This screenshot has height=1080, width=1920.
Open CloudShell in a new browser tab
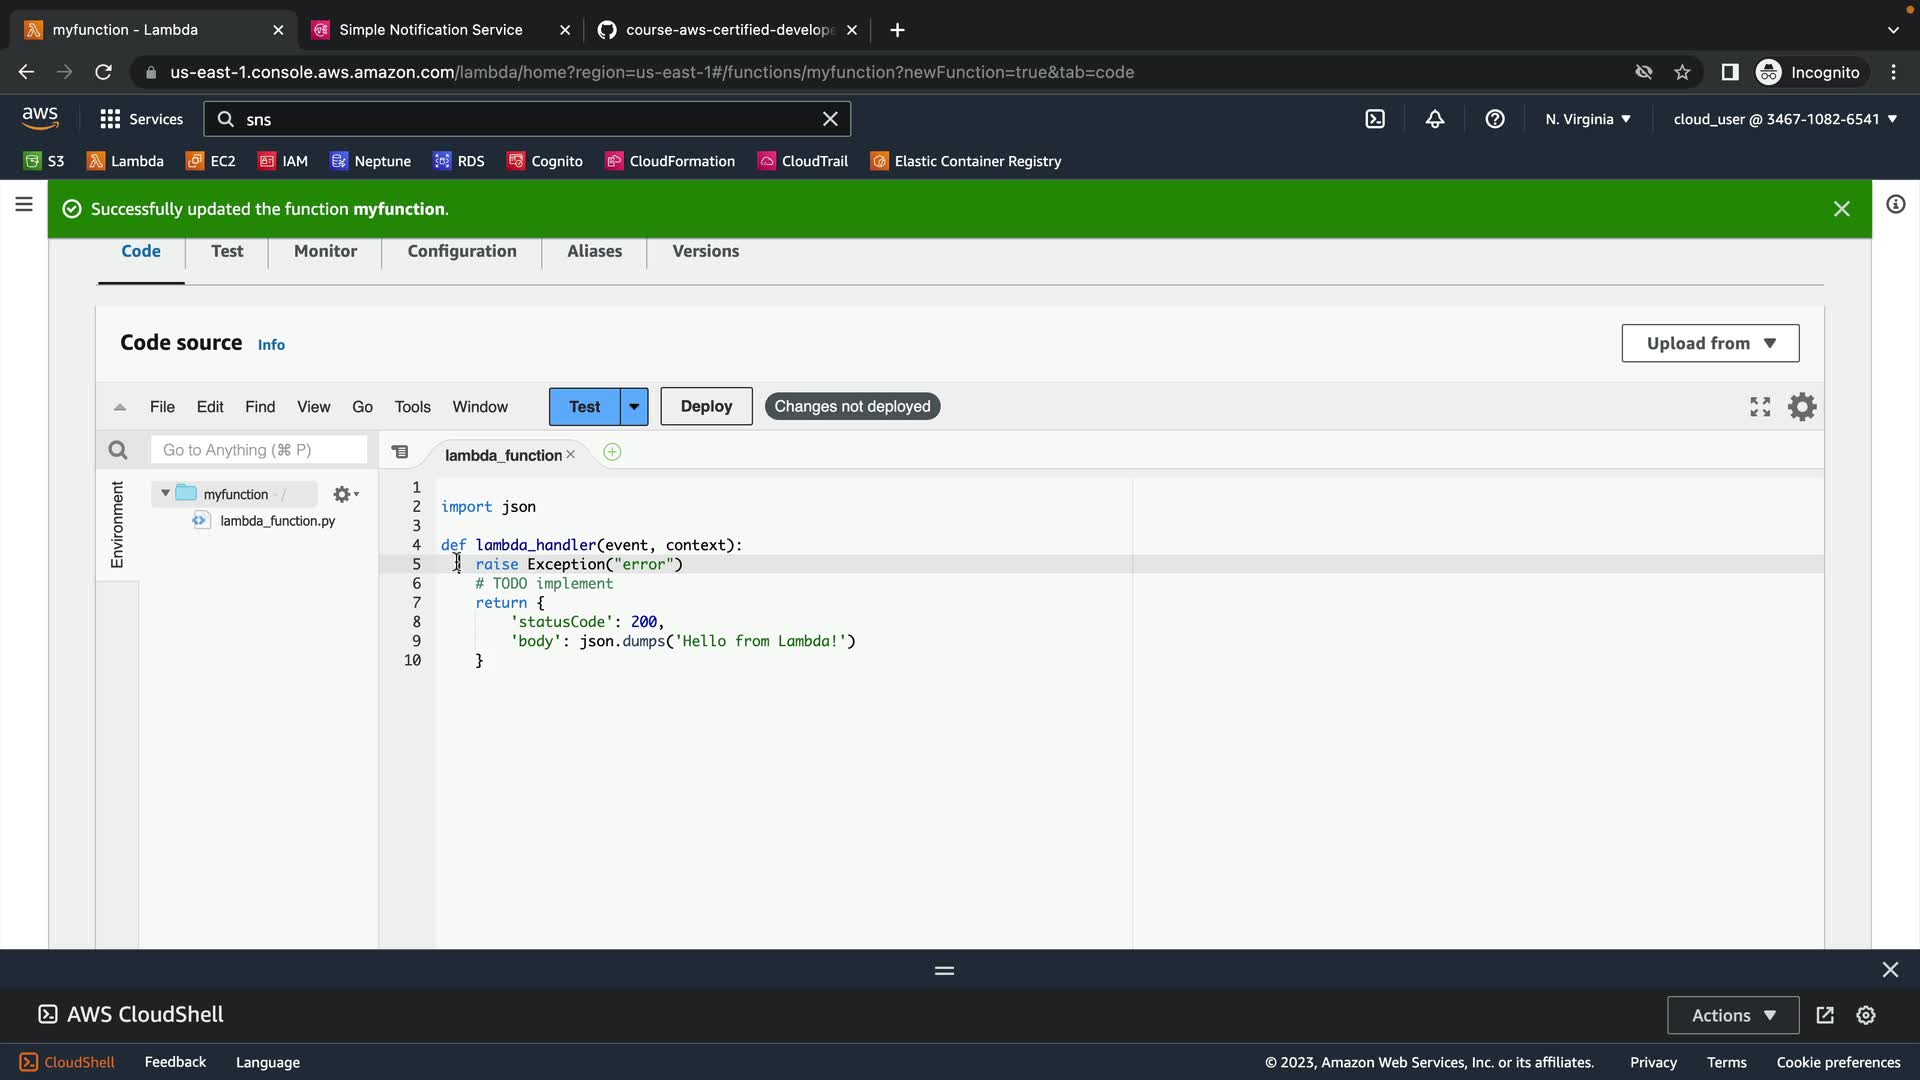pos(1825,1015)
